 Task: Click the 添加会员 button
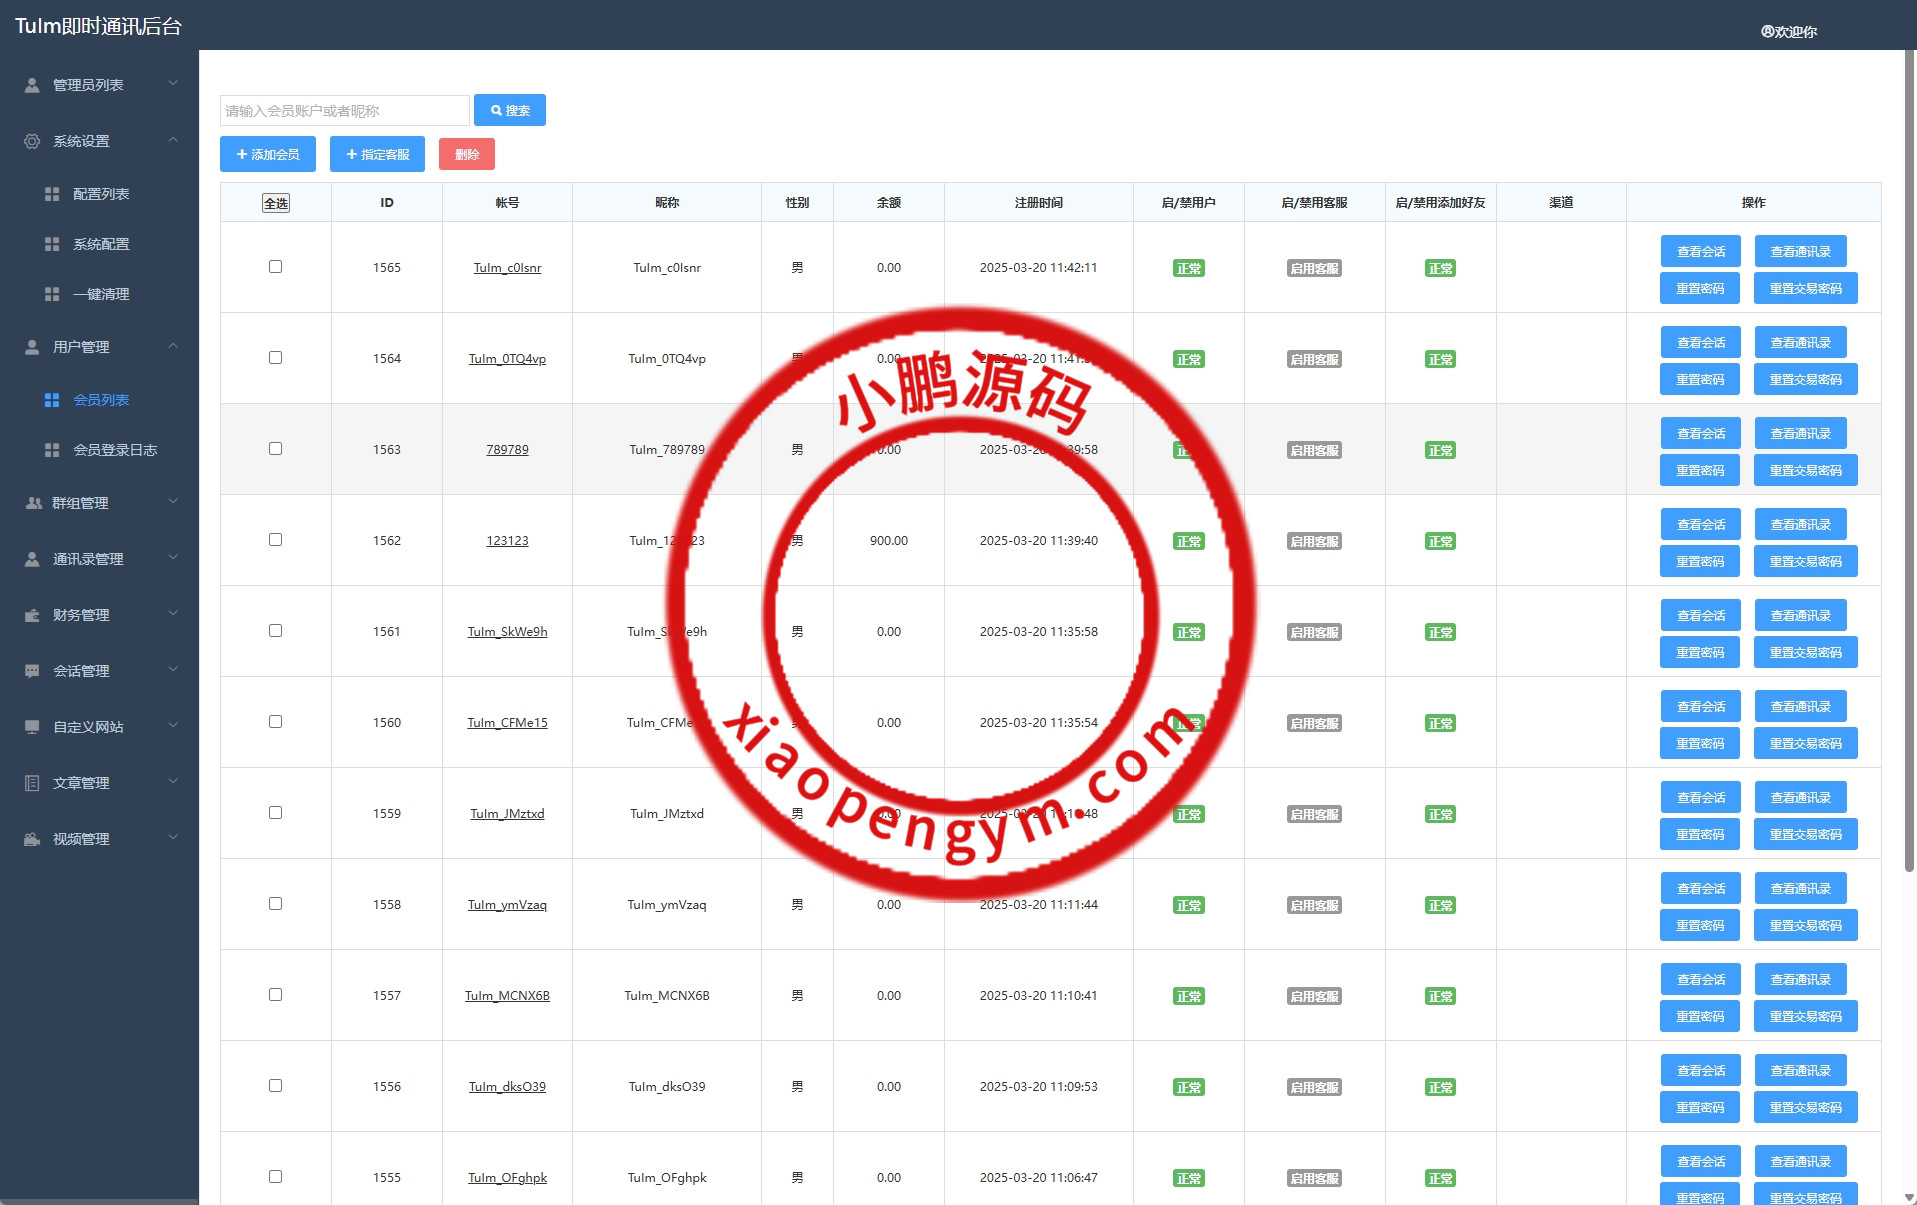pos(268,154)
